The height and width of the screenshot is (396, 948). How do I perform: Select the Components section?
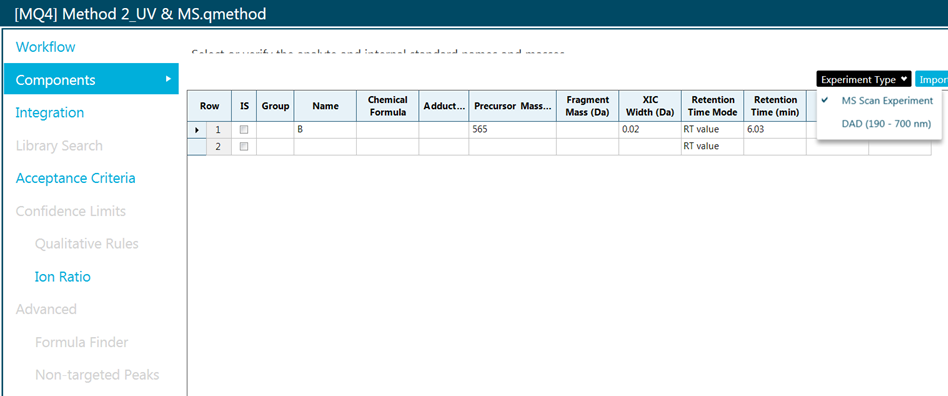91,79
